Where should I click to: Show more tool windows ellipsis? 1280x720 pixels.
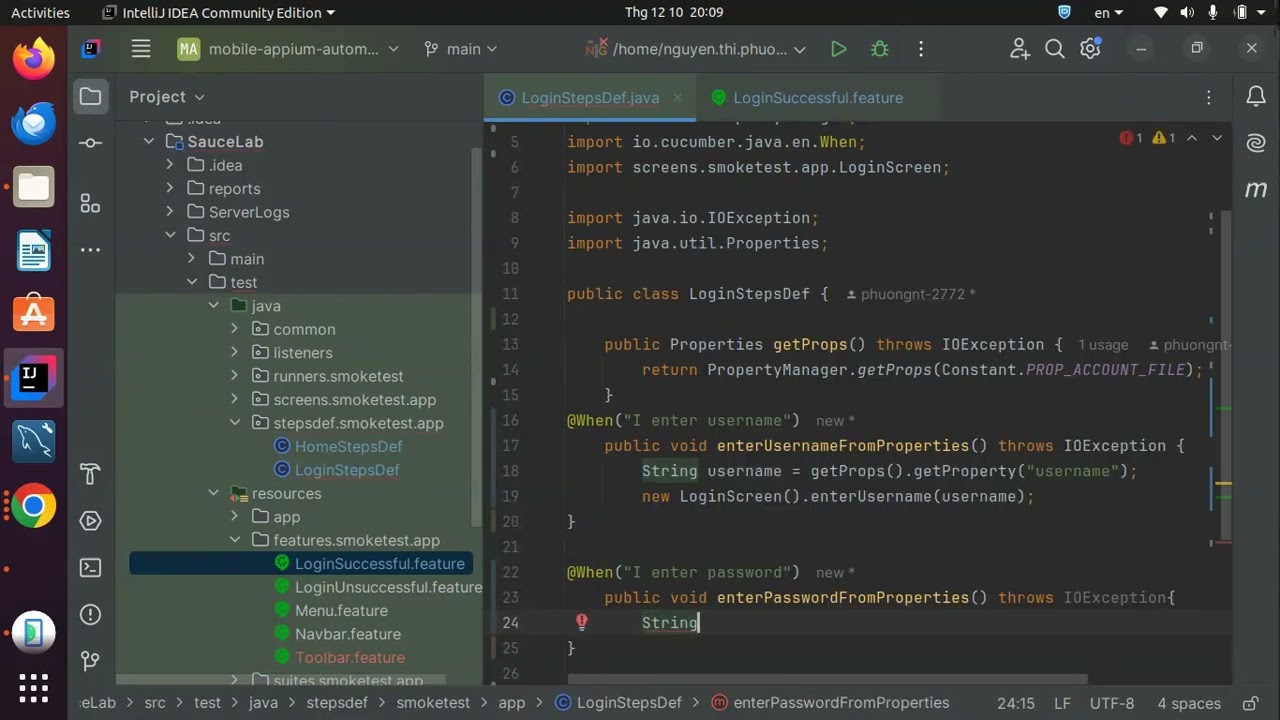click(90, 250)
